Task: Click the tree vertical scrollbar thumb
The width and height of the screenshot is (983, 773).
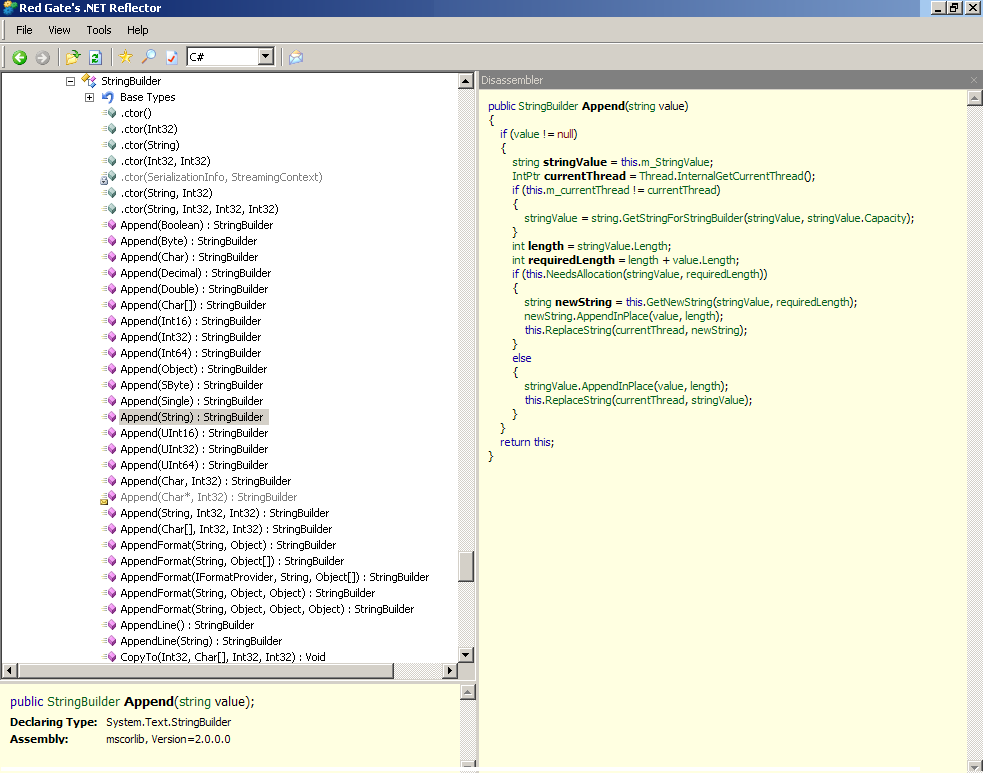Action: 466,566
